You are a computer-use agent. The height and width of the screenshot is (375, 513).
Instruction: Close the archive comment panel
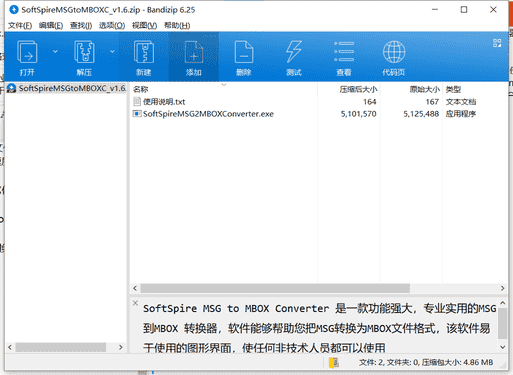(135, 303)
